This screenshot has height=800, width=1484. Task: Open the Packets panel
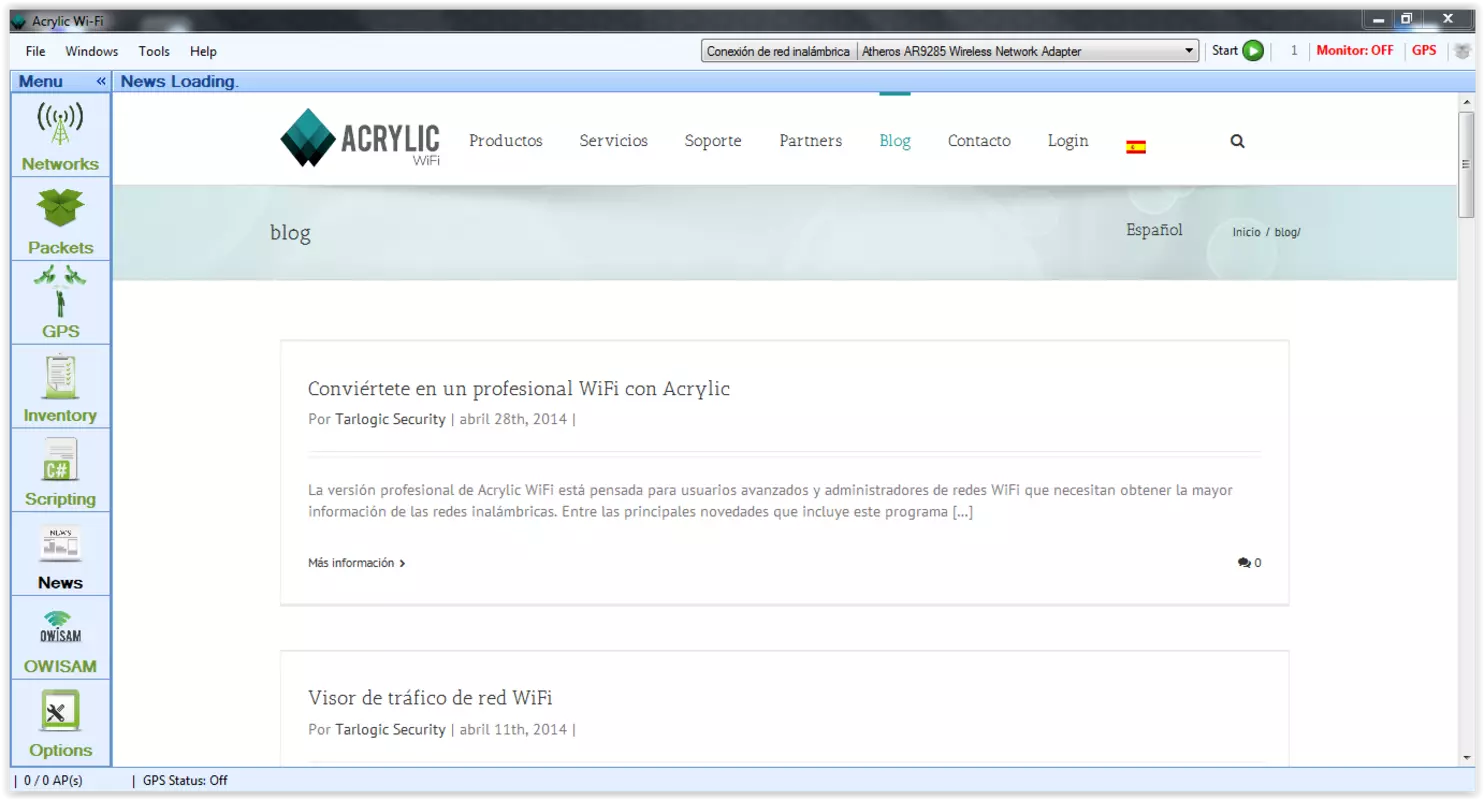[x=60, y=220]
